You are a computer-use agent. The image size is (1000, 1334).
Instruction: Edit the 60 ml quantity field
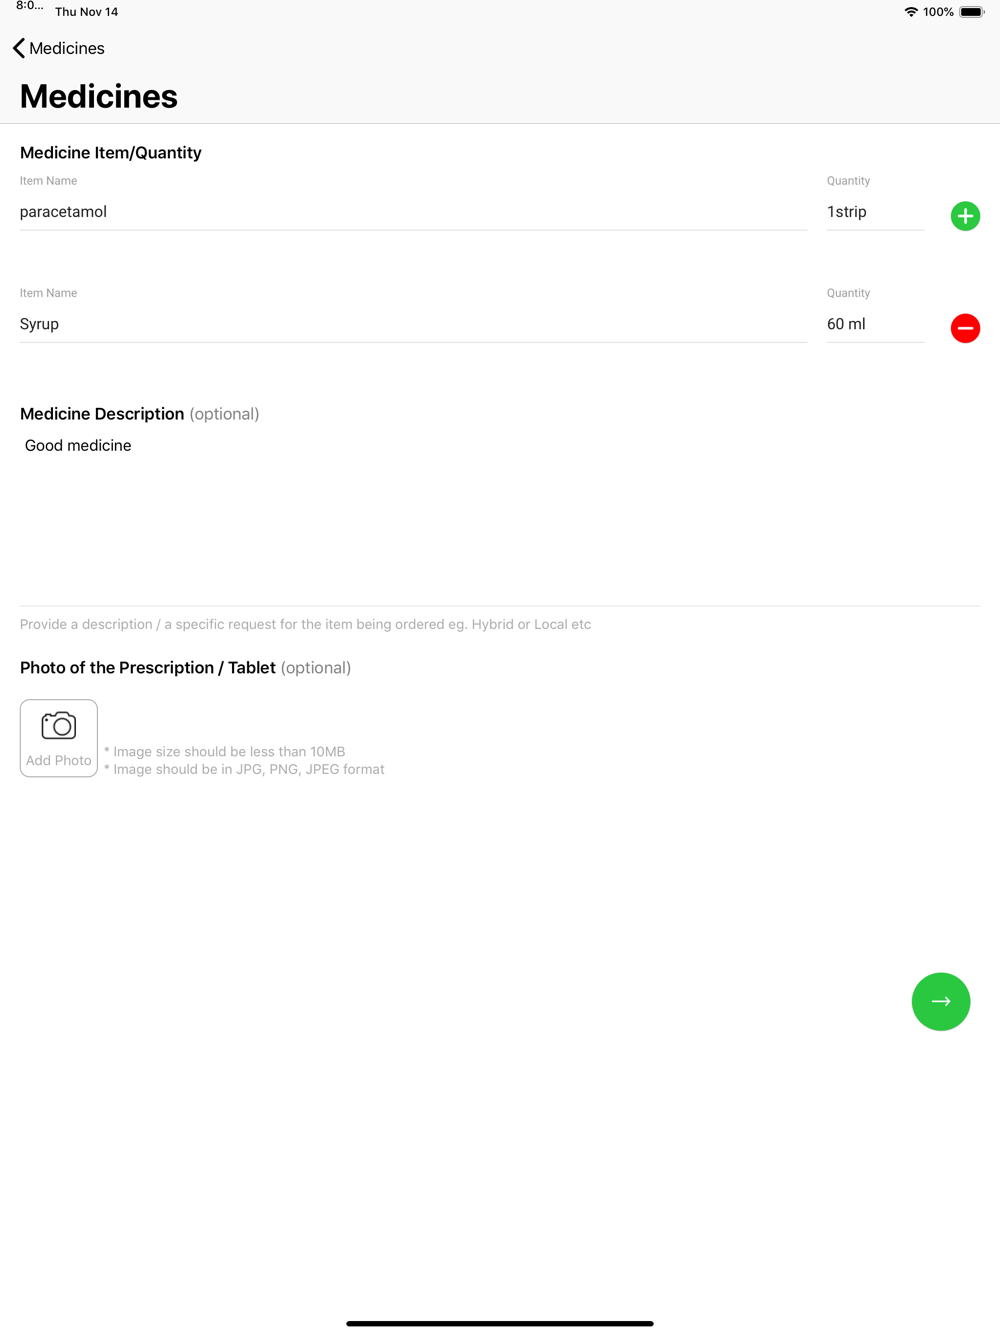point(874,324)
